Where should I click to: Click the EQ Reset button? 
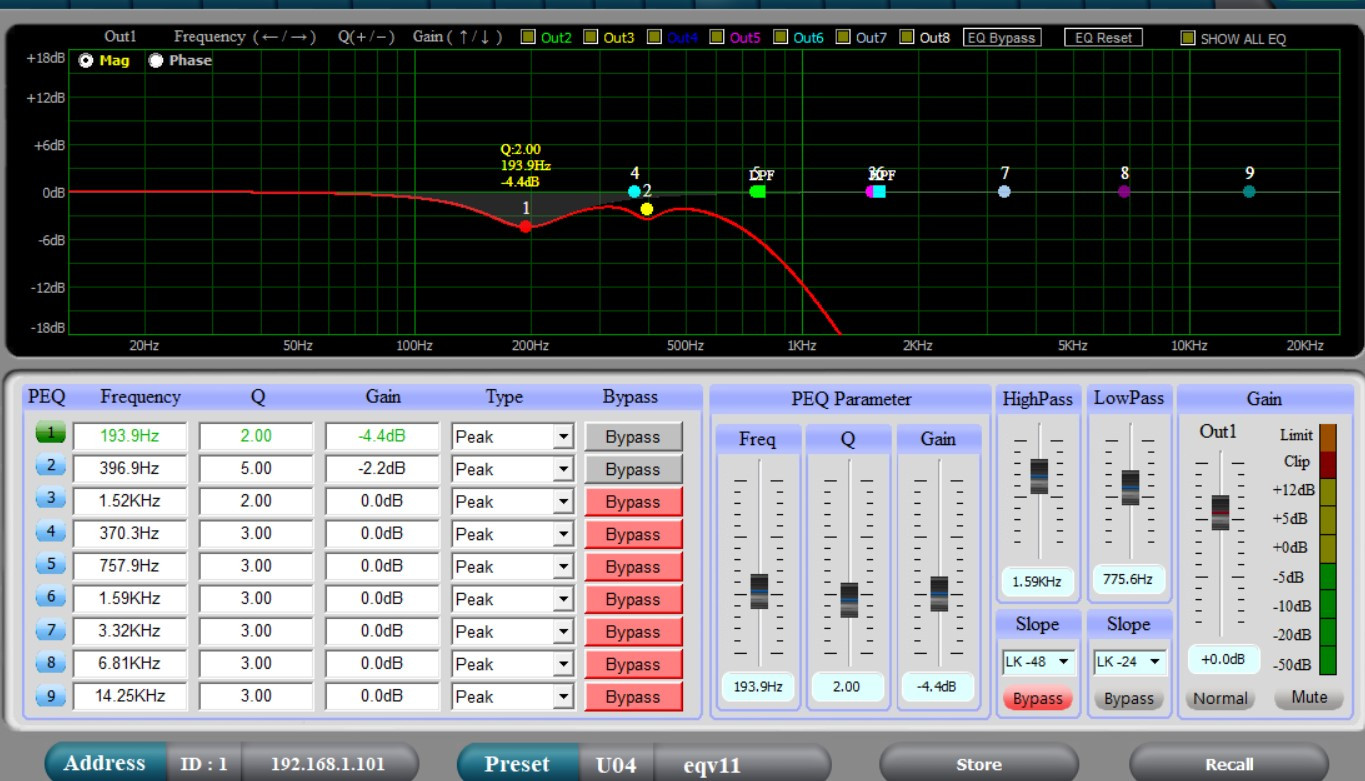click(x=1103, y=38)
